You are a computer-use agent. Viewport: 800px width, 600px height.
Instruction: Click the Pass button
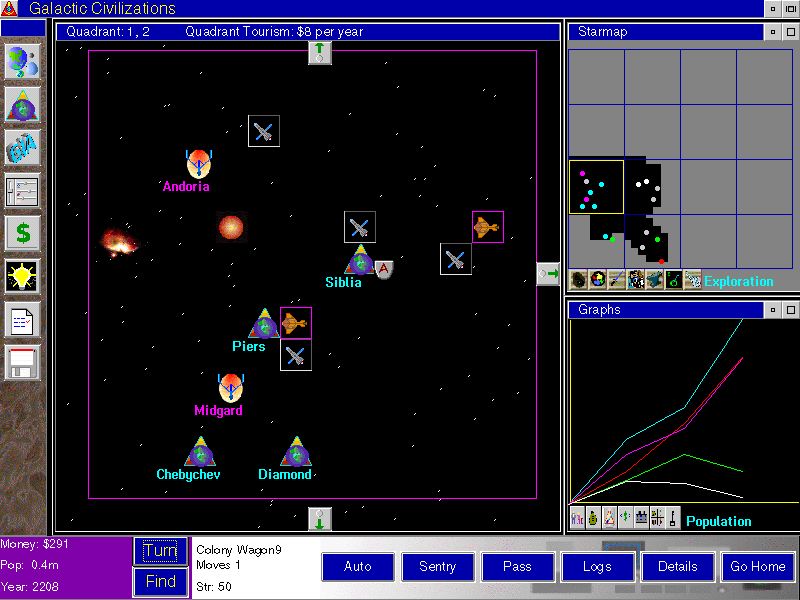point(517,566)
